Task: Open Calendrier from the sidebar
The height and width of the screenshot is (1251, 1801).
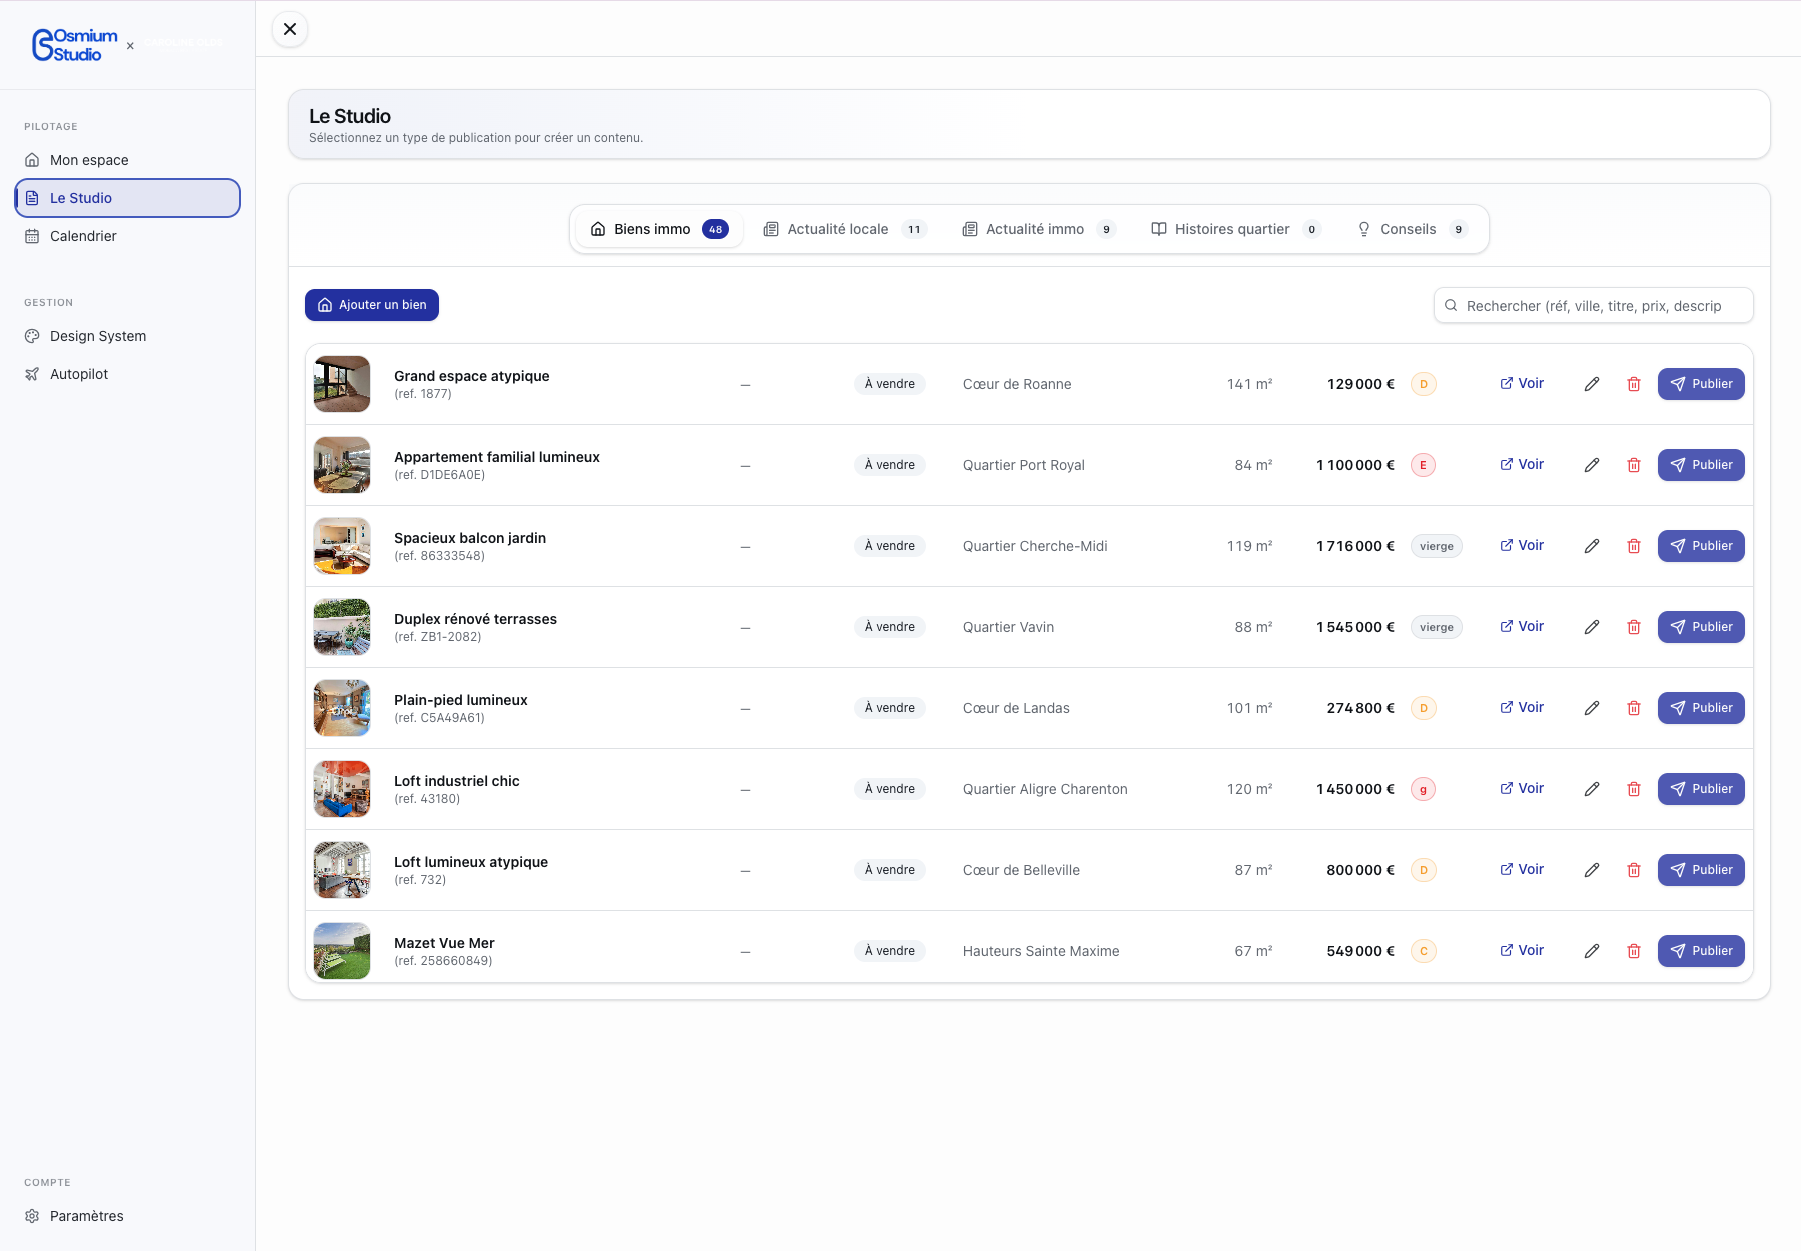Action: (128, 236)
